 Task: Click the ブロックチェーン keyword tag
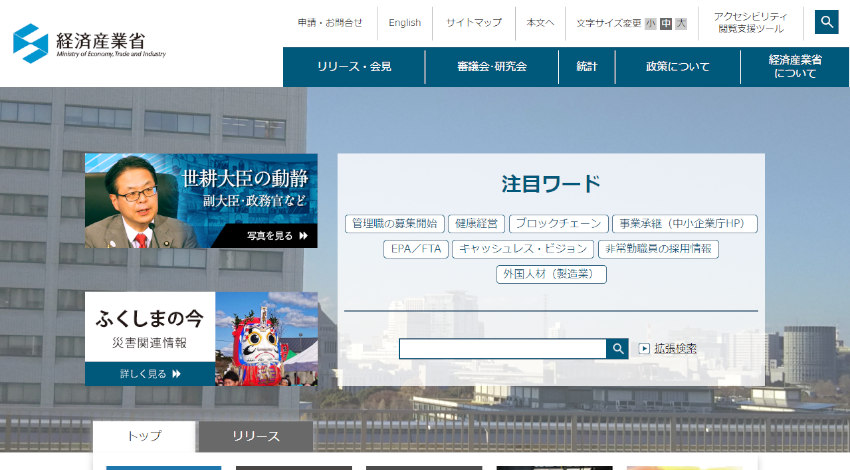point(557,224)
